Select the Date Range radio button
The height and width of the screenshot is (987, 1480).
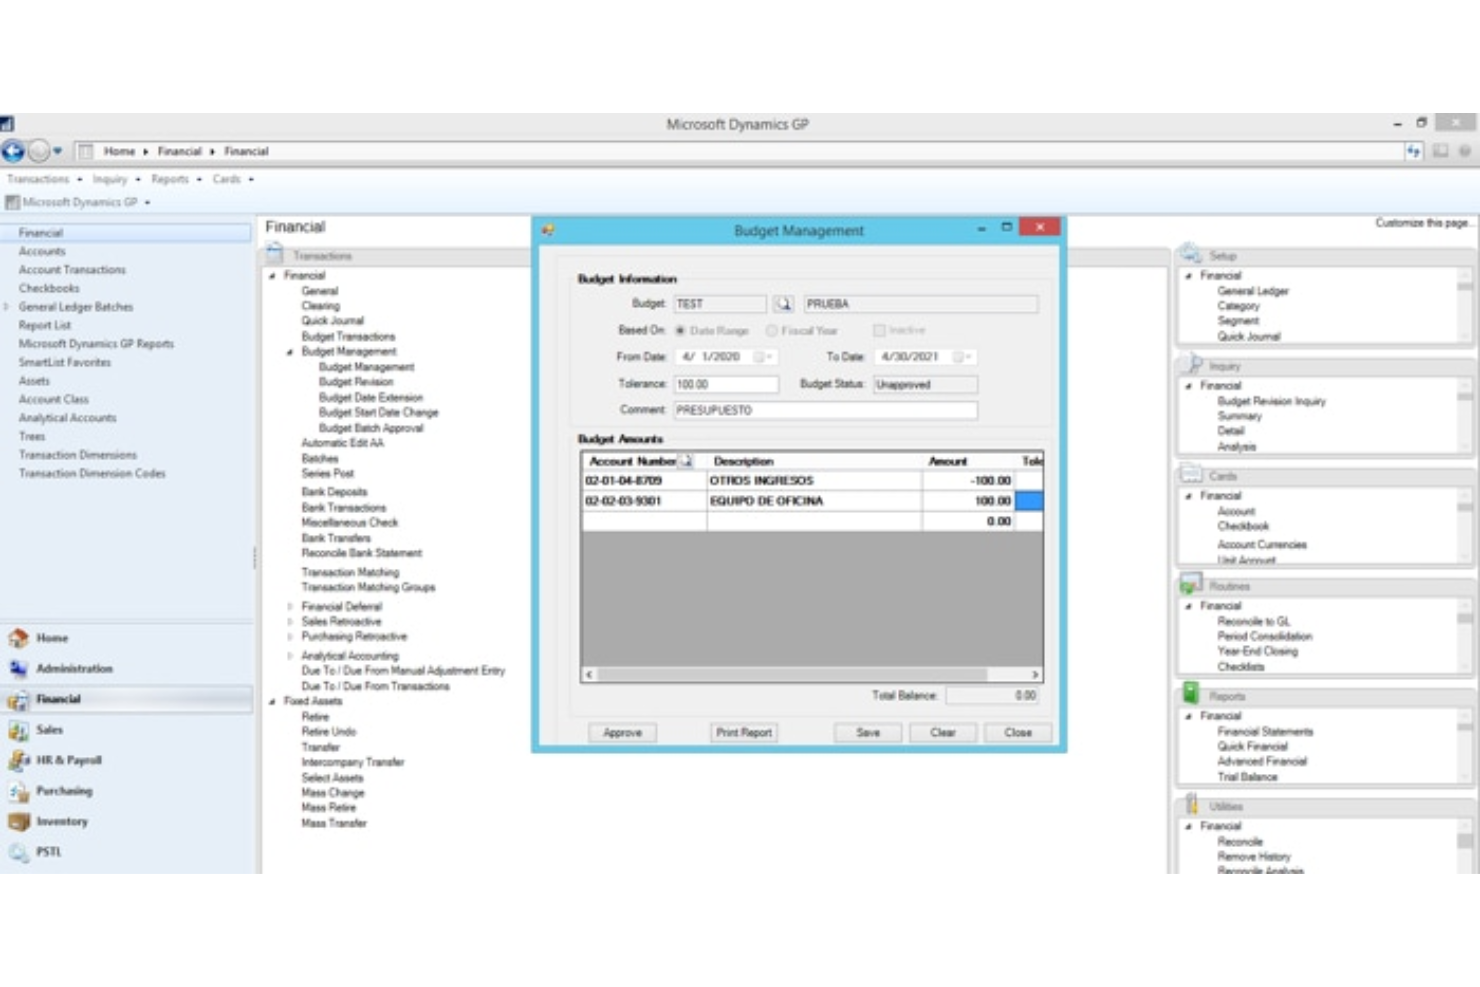(x=680, y=330)
